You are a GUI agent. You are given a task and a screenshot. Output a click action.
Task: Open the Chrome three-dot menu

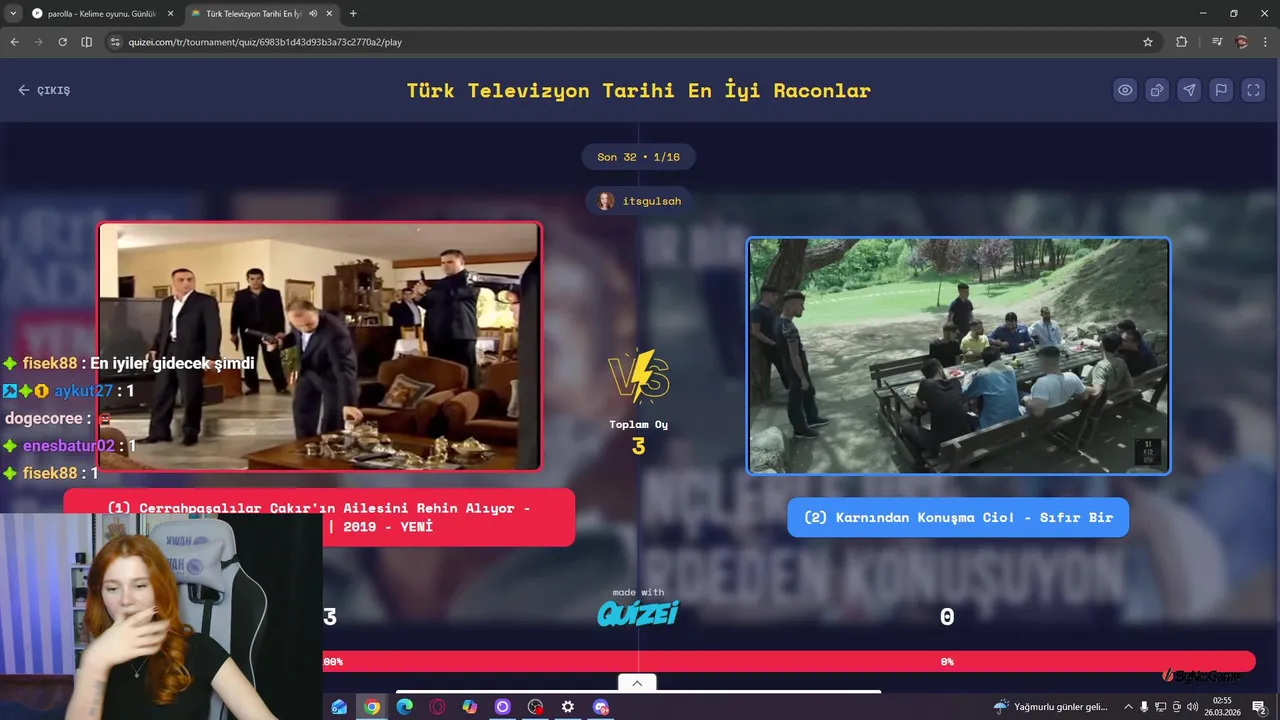1265,42
